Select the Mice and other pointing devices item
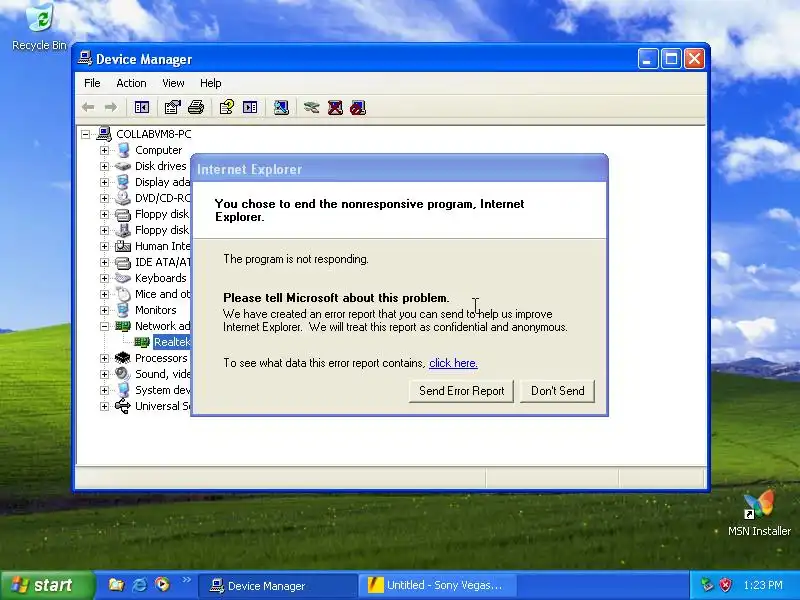The image size is (800, 600). pos(162,294)
